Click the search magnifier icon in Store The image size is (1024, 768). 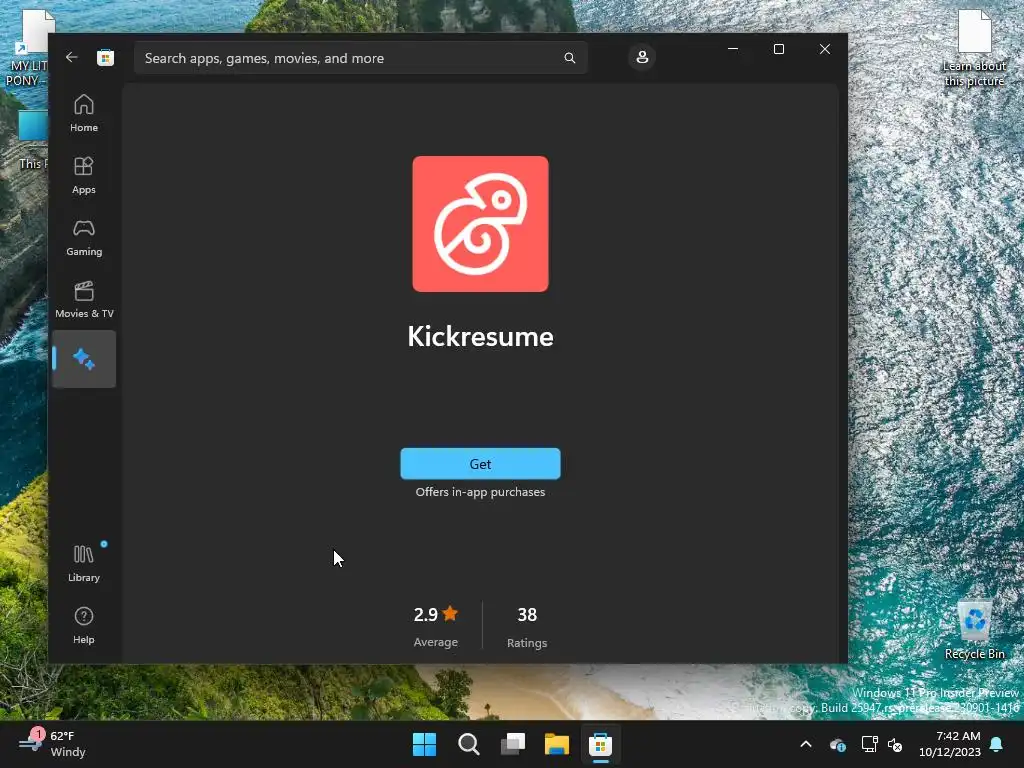click(569, 58)
